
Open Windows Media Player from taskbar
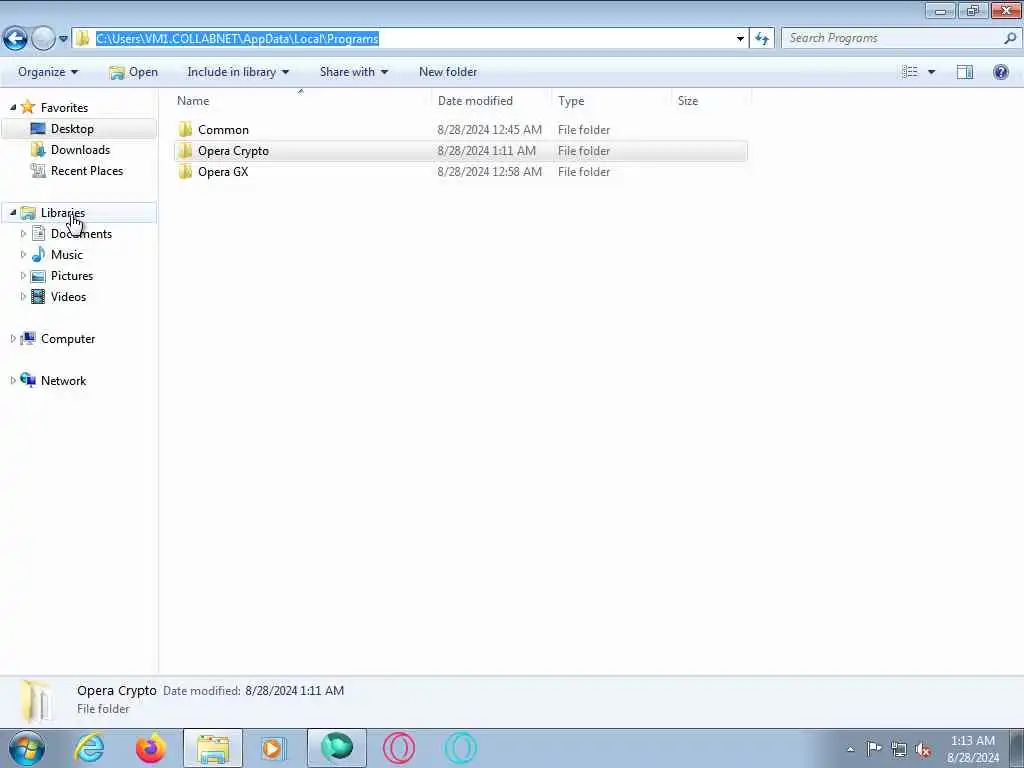[x=274, y=748]
